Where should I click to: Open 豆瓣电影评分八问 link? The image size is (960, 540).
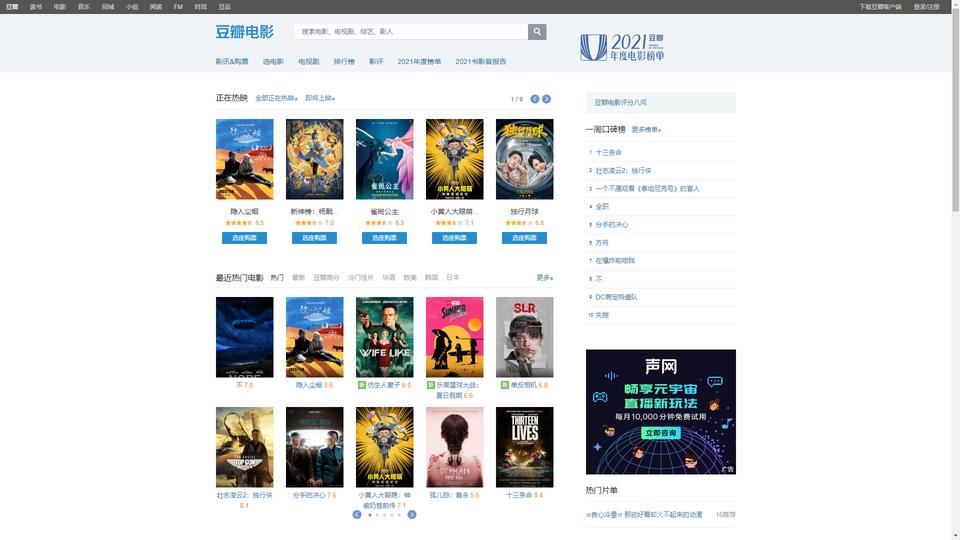point(620,103)
